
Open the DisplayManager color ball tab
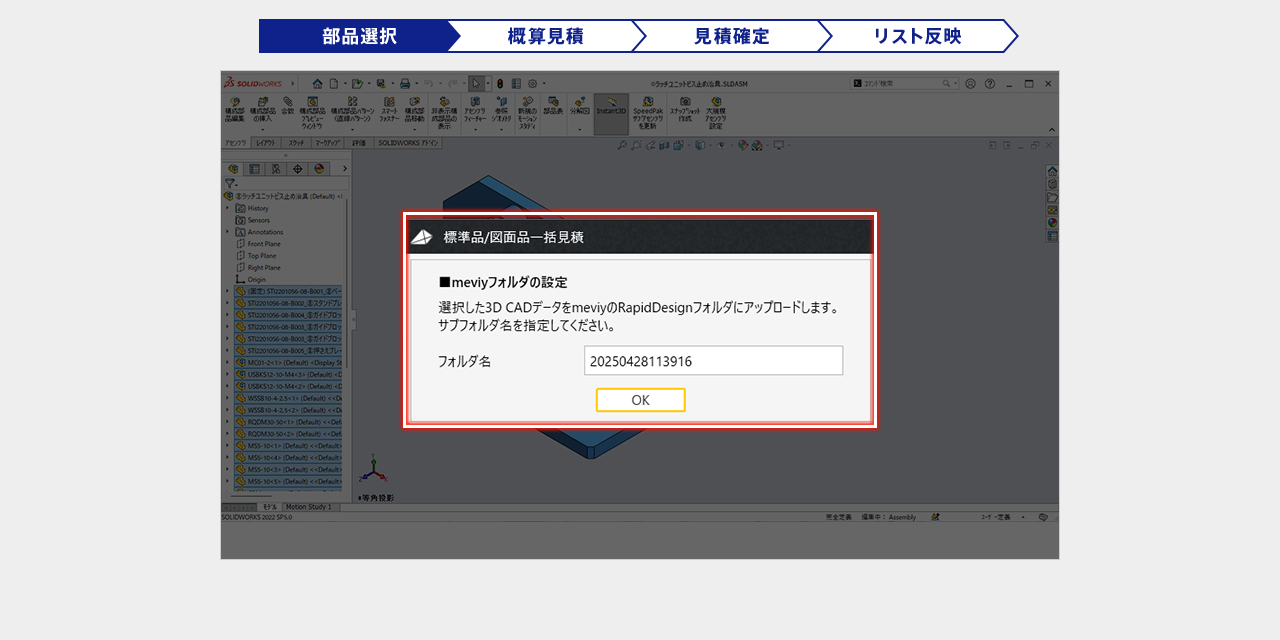(318, 169)
